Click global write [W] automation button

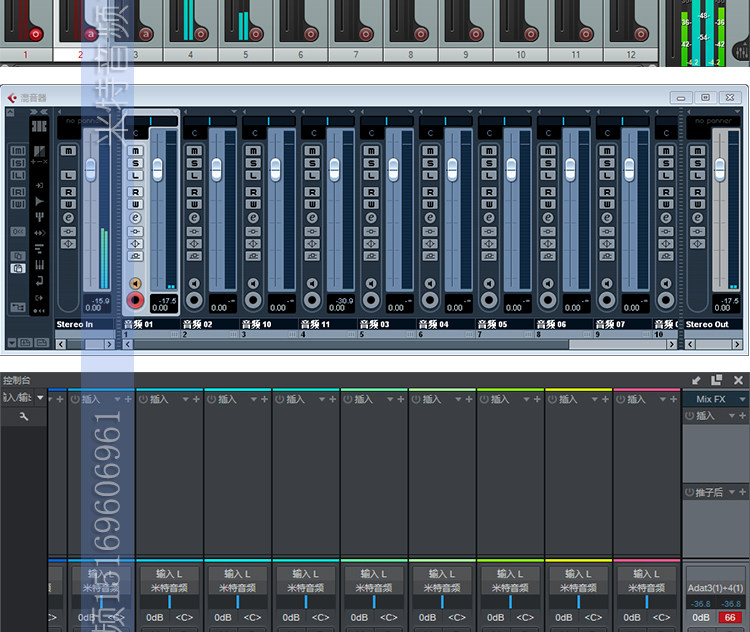point(18,204)
